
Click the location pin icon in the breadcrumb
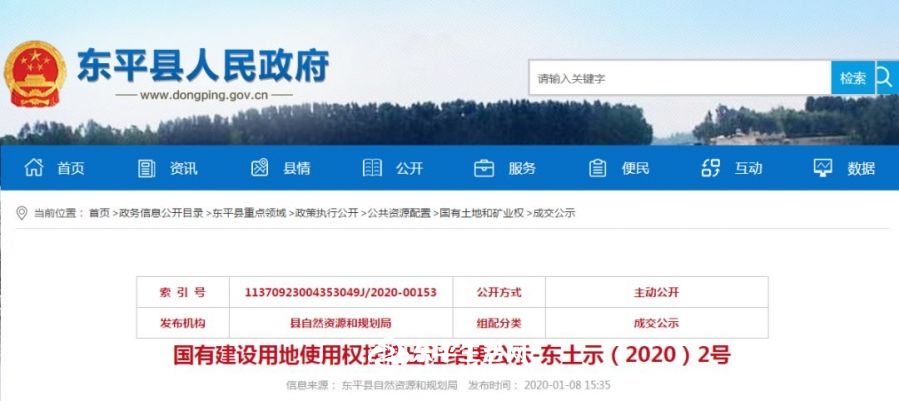tap(22, 213)
